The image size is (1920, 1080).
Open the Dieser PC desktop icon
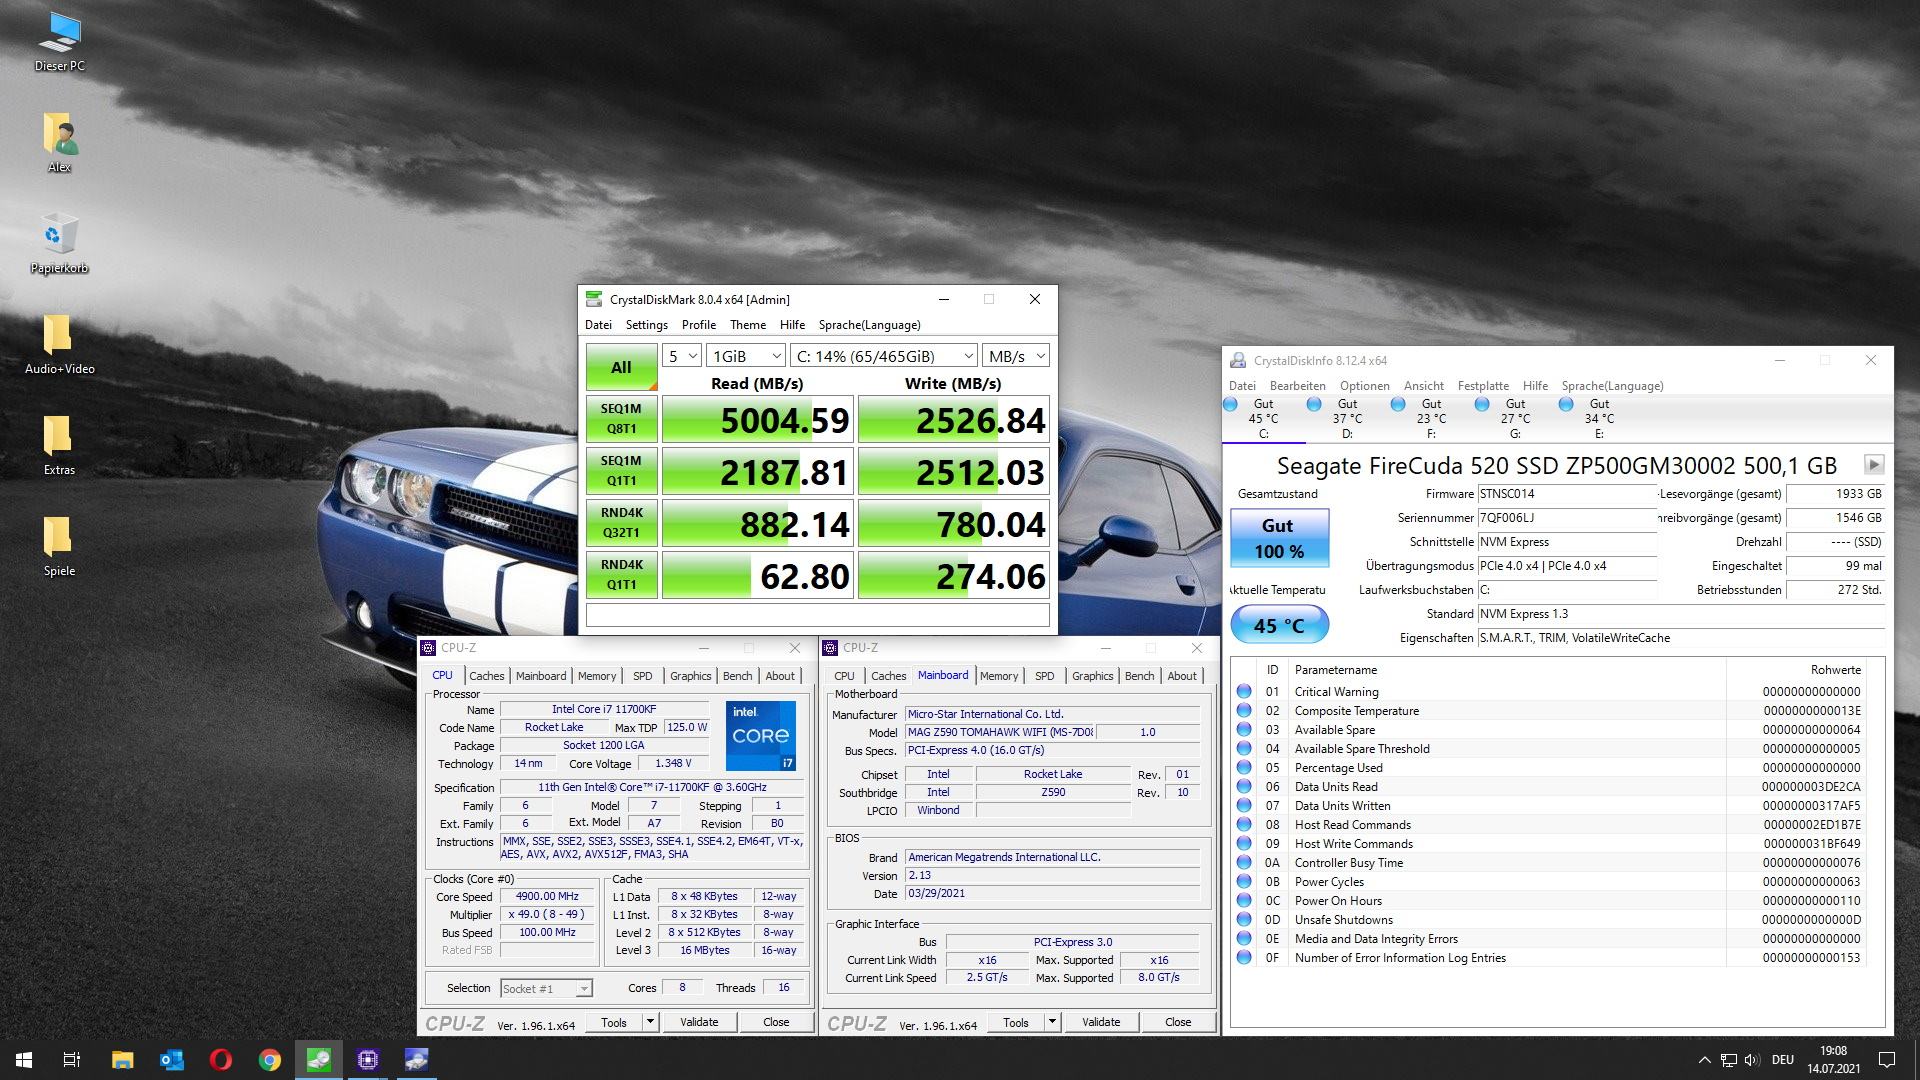(x=59, y=42)
